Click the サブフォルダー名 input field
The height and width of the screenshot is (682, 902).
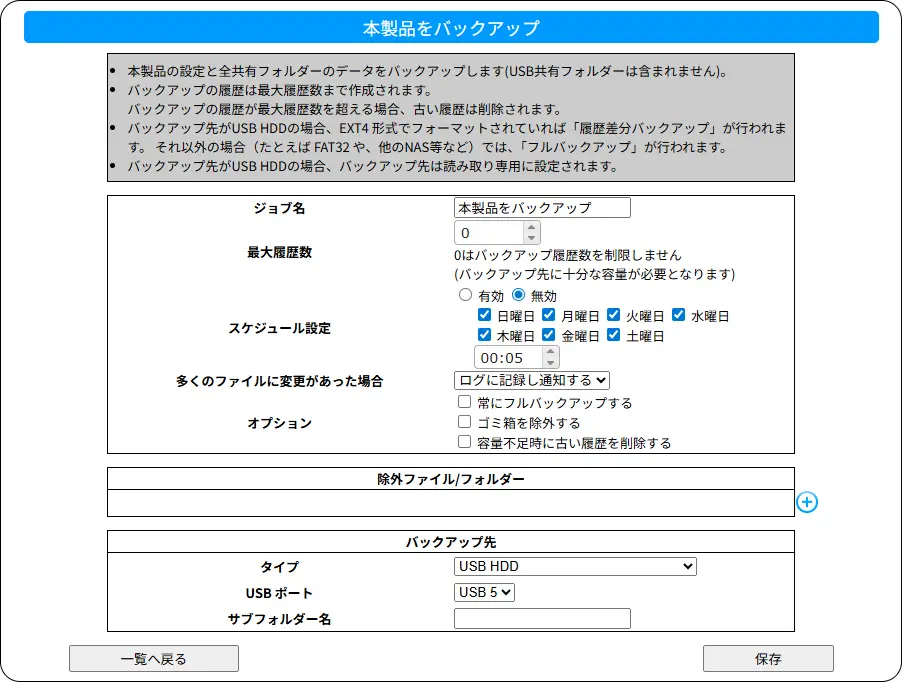[542, 618]
